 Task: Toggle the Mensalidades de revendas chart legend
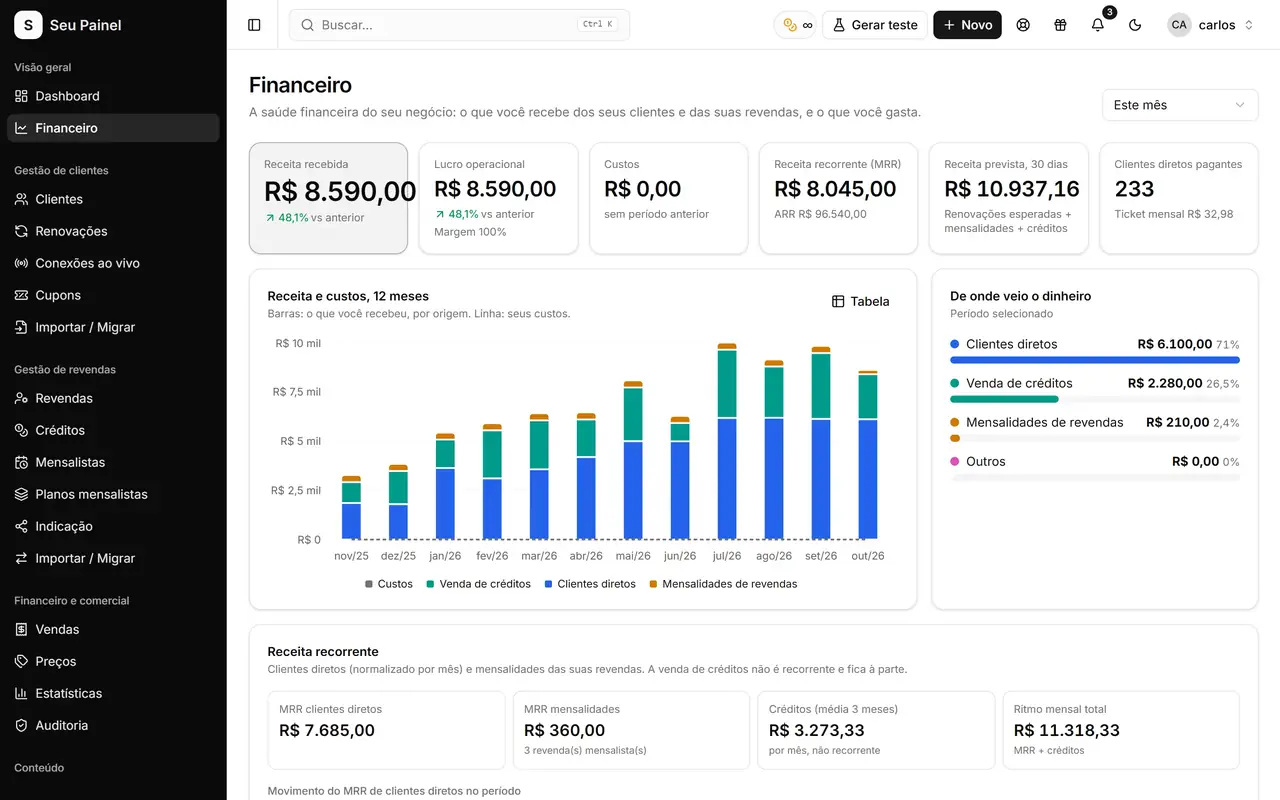point(723,584)
